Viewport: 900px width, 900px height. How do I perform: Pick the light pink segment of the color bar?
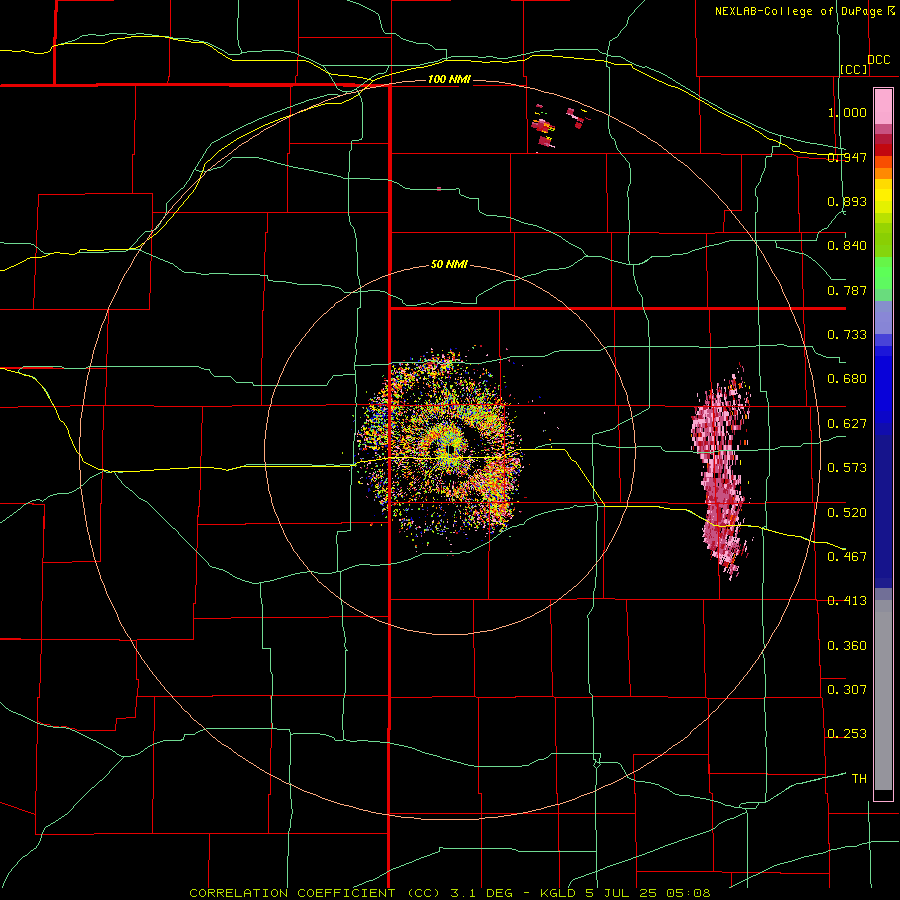(883, 107)
